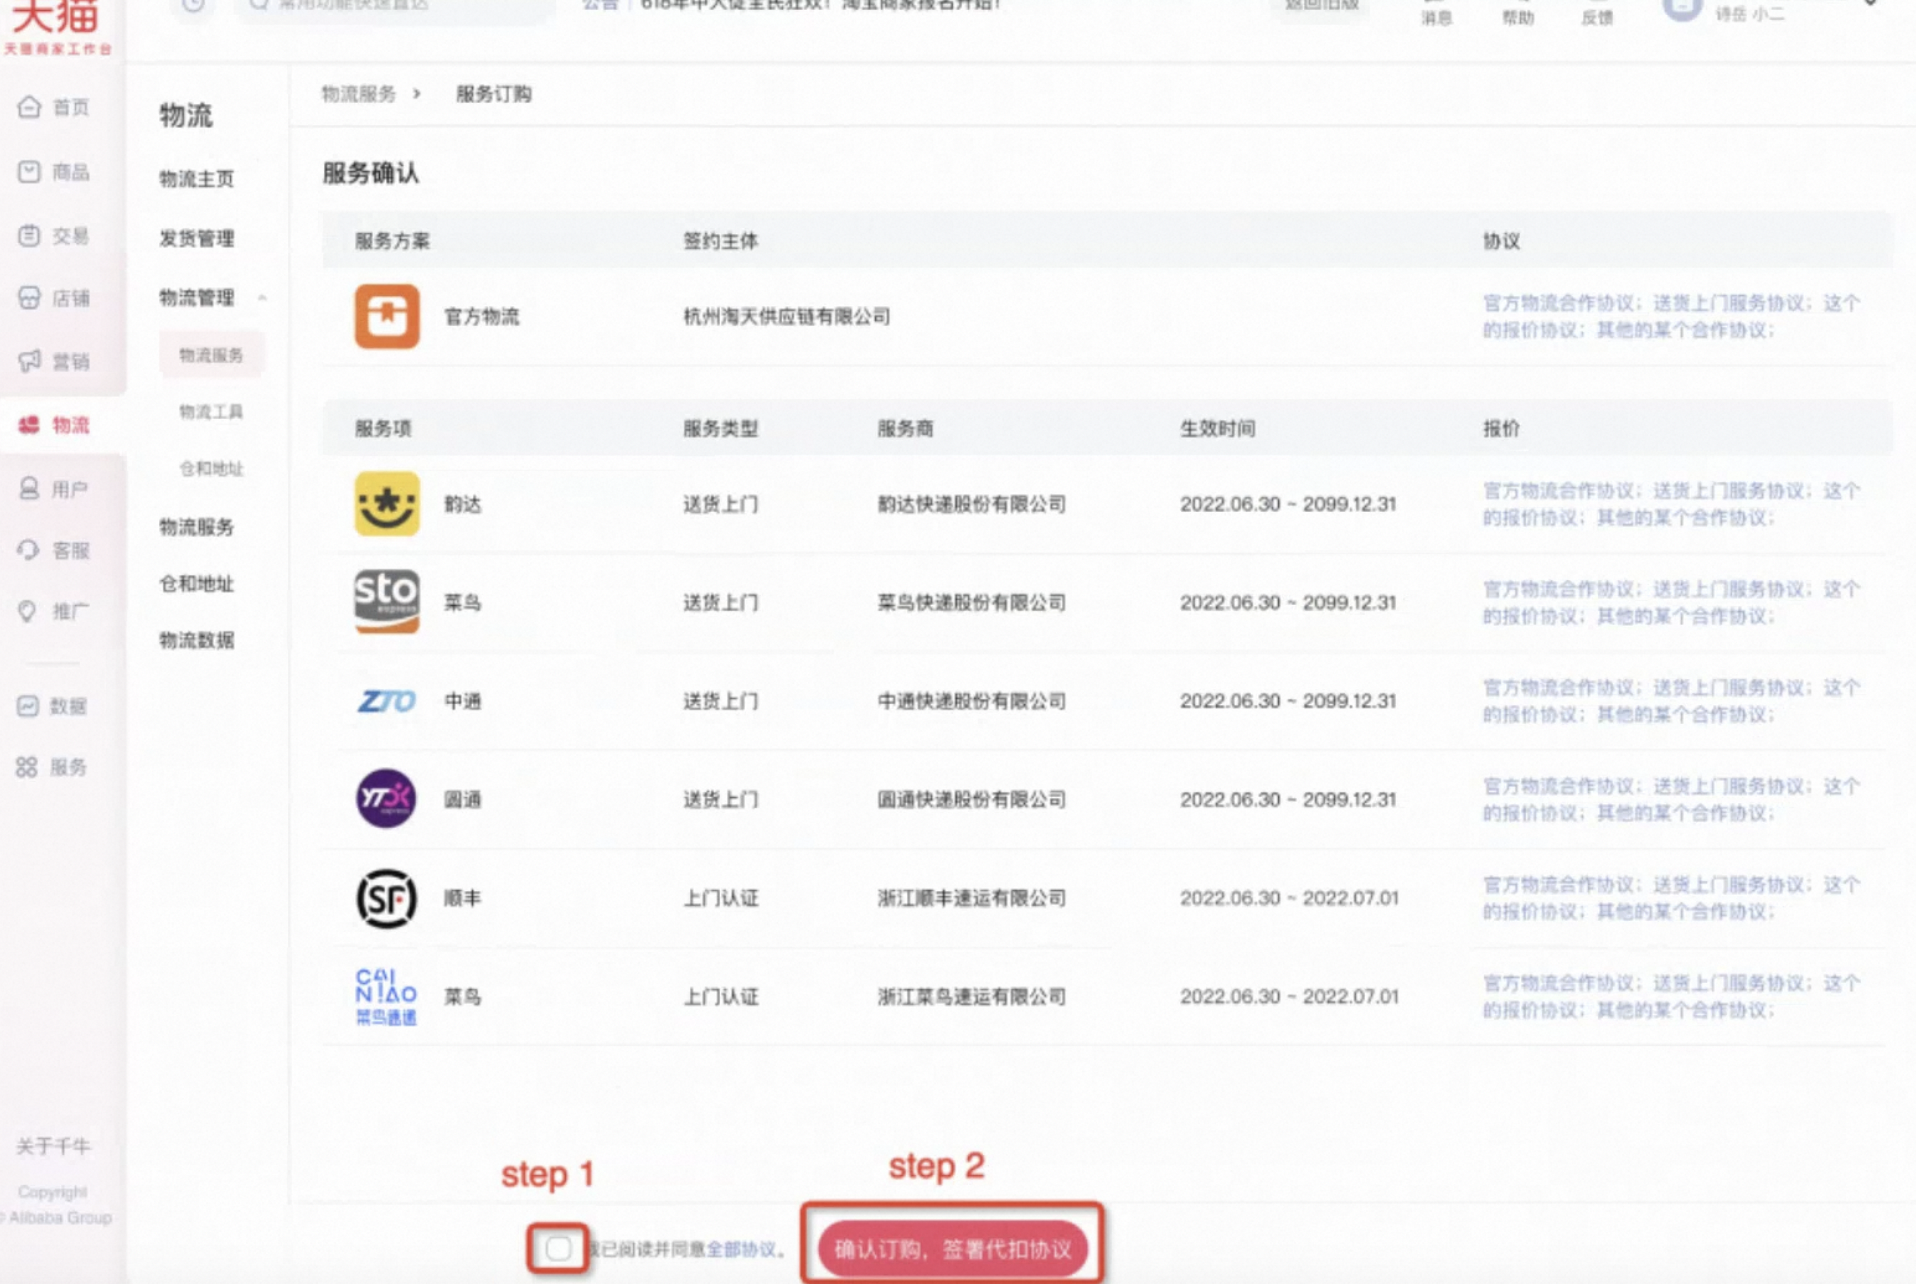The width and height of the screenshot is (1916, 1284).
Task: Open bold 仓和地址 item above 物流数据
Action: coord(196,584)
